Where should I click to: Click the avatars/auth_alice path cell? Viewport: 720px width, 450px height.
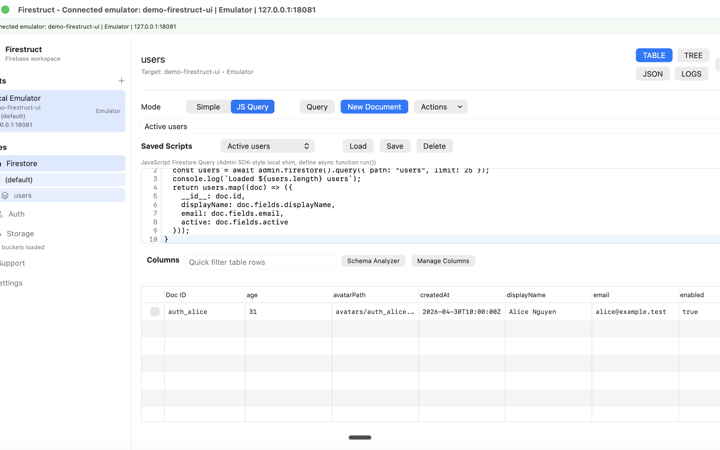[375, 312]
